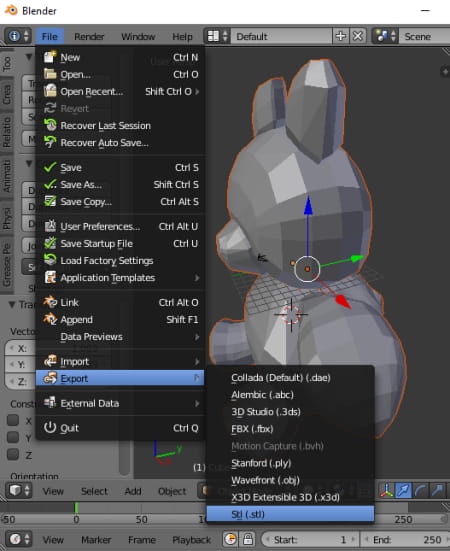Click the Recover Last Session icon

click(50, 125)
